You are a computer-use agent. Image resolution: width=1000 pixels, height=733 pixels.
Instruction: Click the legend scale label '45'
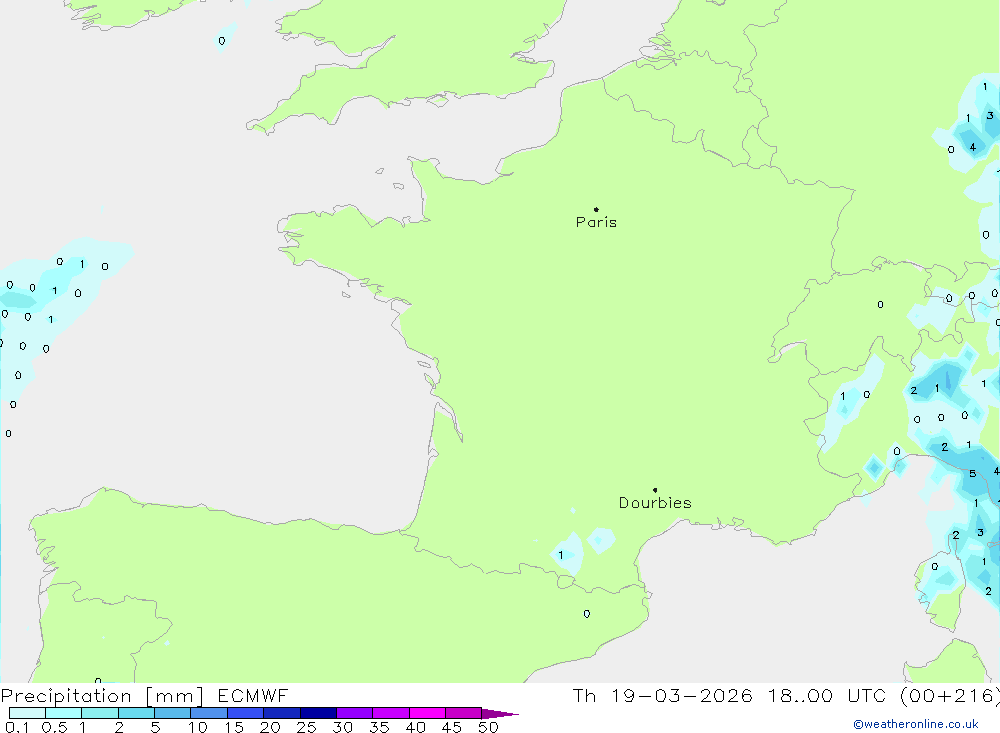[x=452, y=727]
